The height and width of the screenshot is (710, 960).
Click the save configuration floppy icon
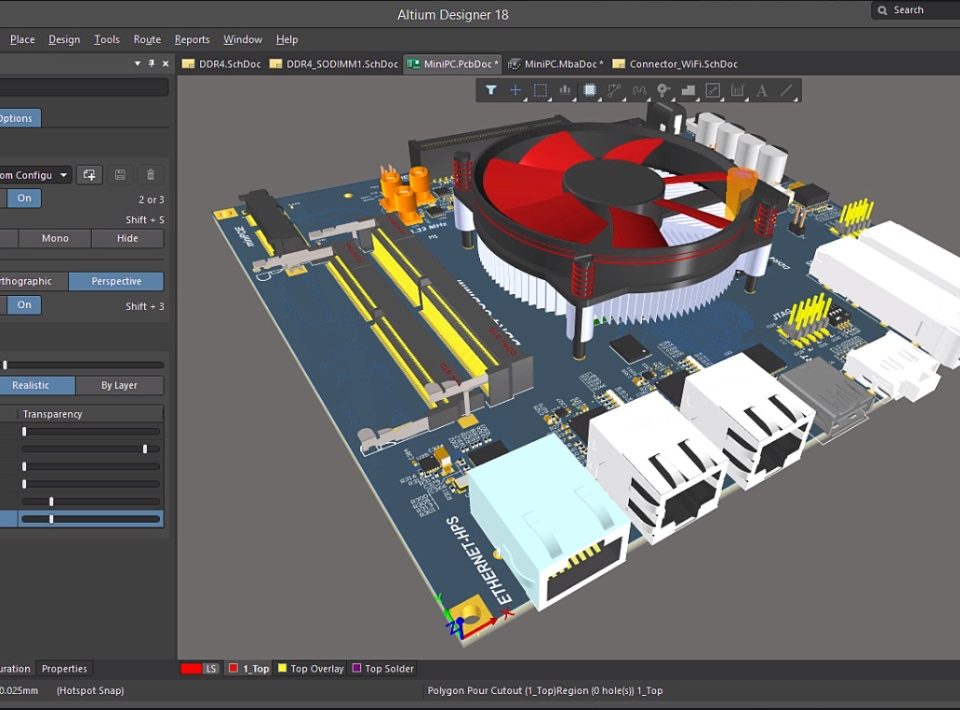[x=120, y=175]
